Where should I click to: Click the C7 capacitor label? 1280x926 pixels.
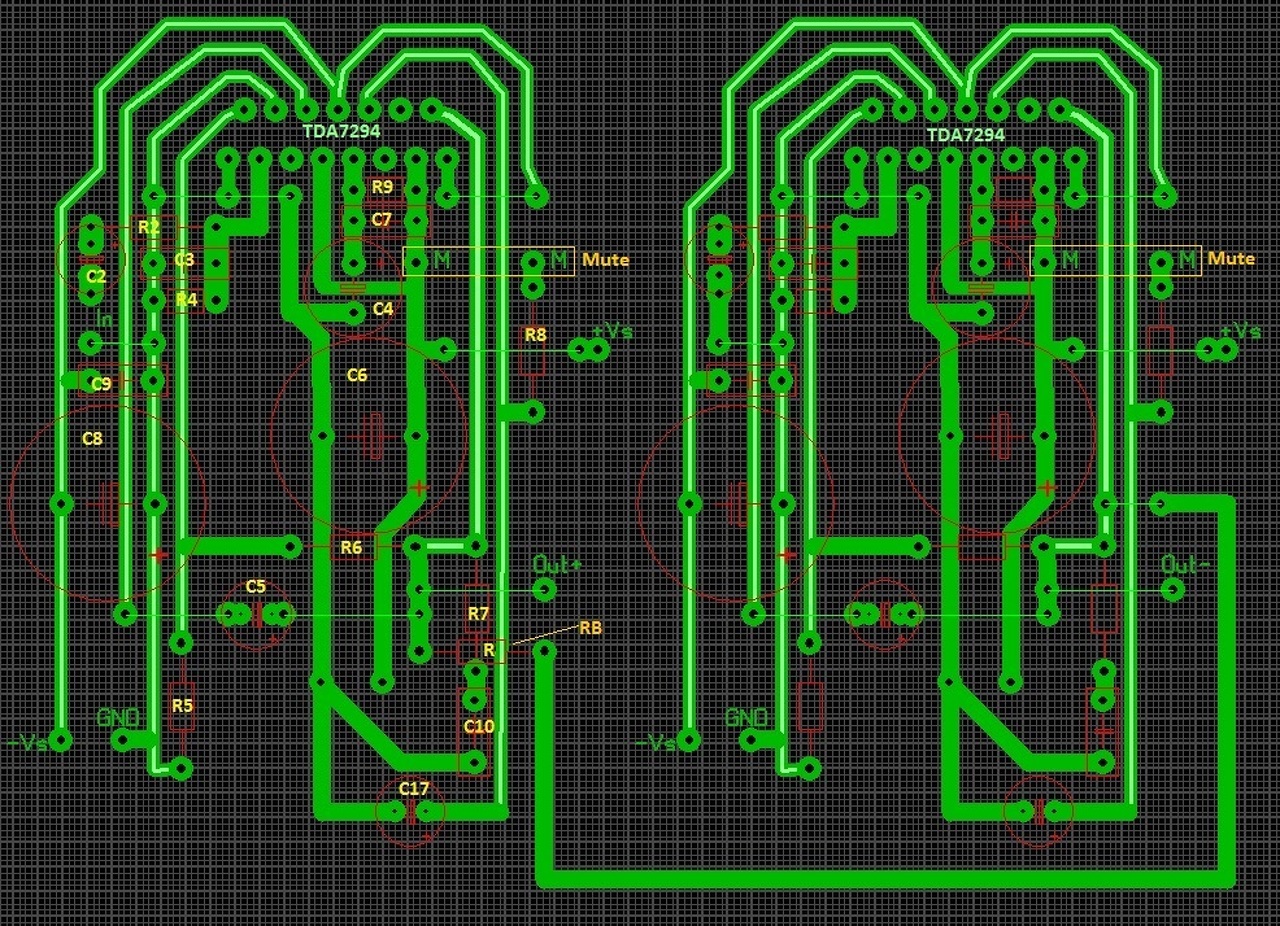point(382,219)
